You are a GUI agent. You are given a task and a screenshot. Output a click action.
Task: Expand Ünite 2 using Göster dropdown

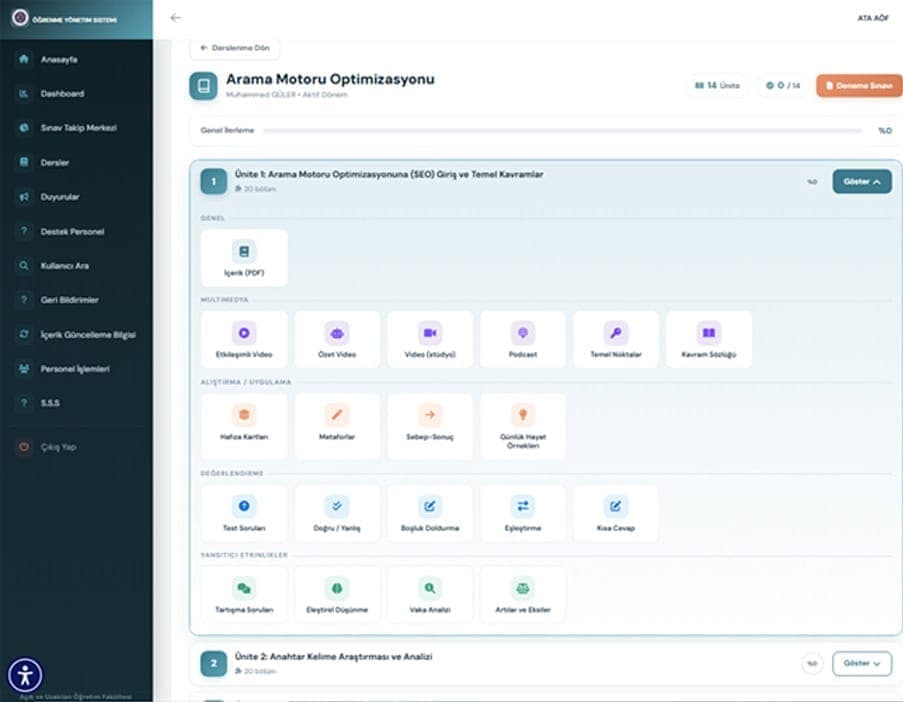861,663
